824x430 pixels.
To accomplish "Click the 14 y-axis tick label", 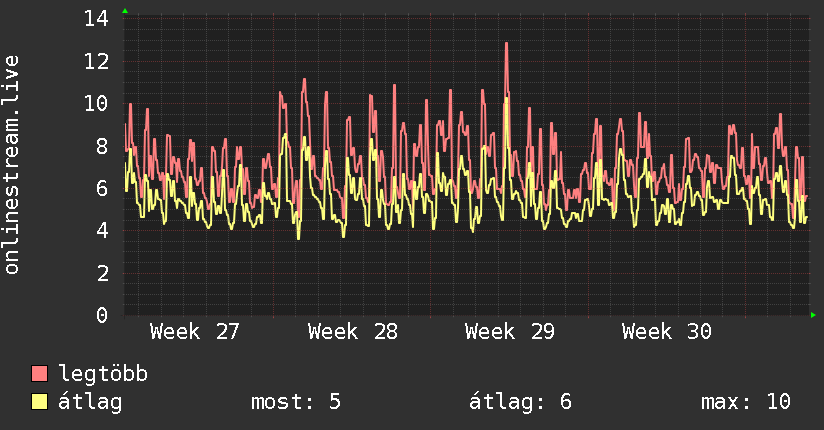I will point(96,19).
